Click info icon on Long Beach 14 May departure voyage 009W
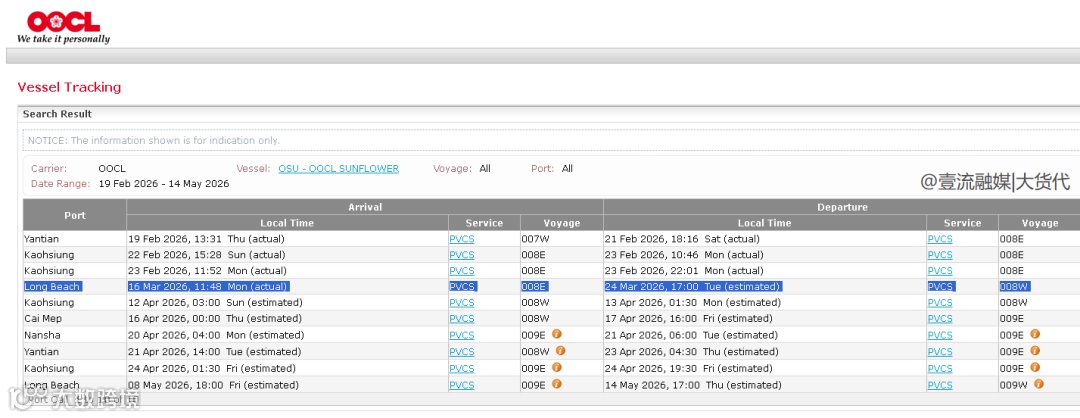This screenshot has height=418, width=1080. click(1039, 384)
